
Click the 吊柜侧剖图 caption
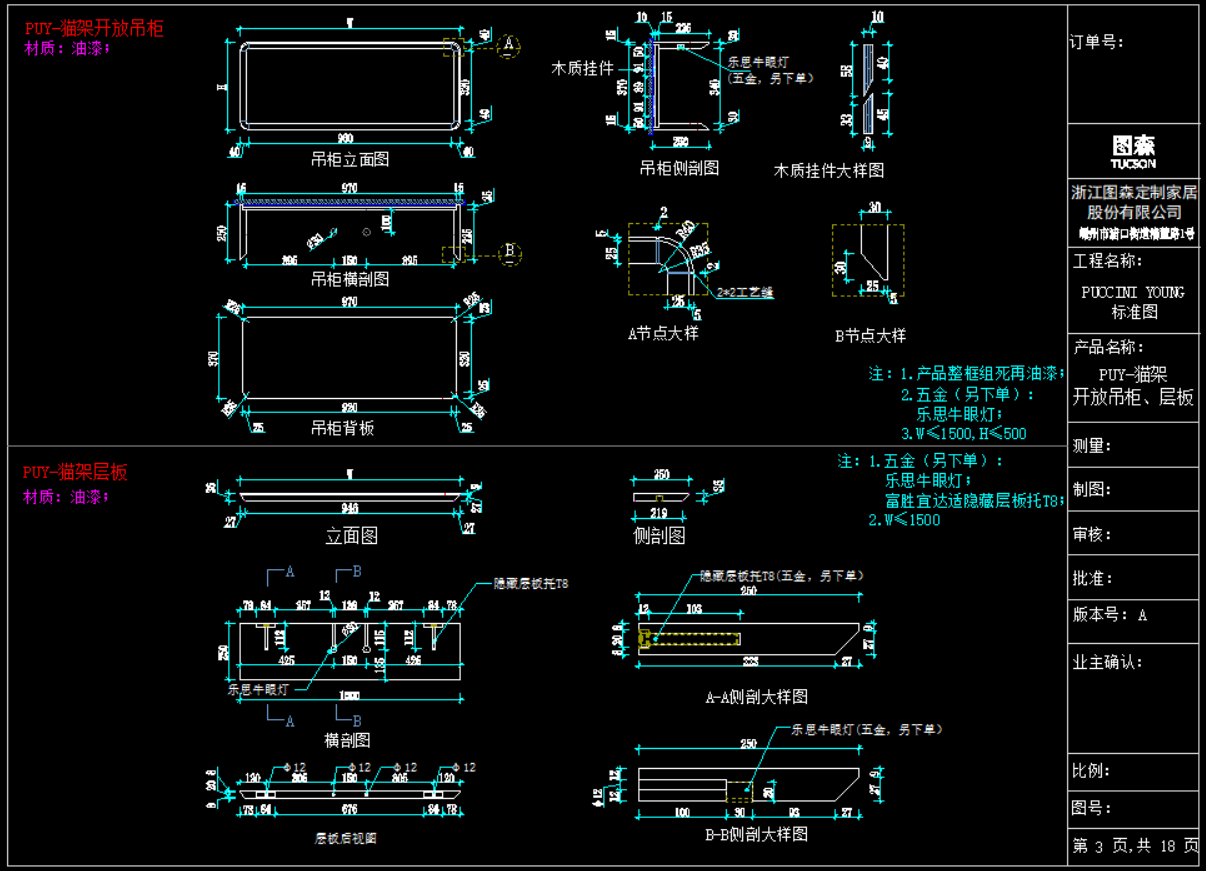click(679, 169)
